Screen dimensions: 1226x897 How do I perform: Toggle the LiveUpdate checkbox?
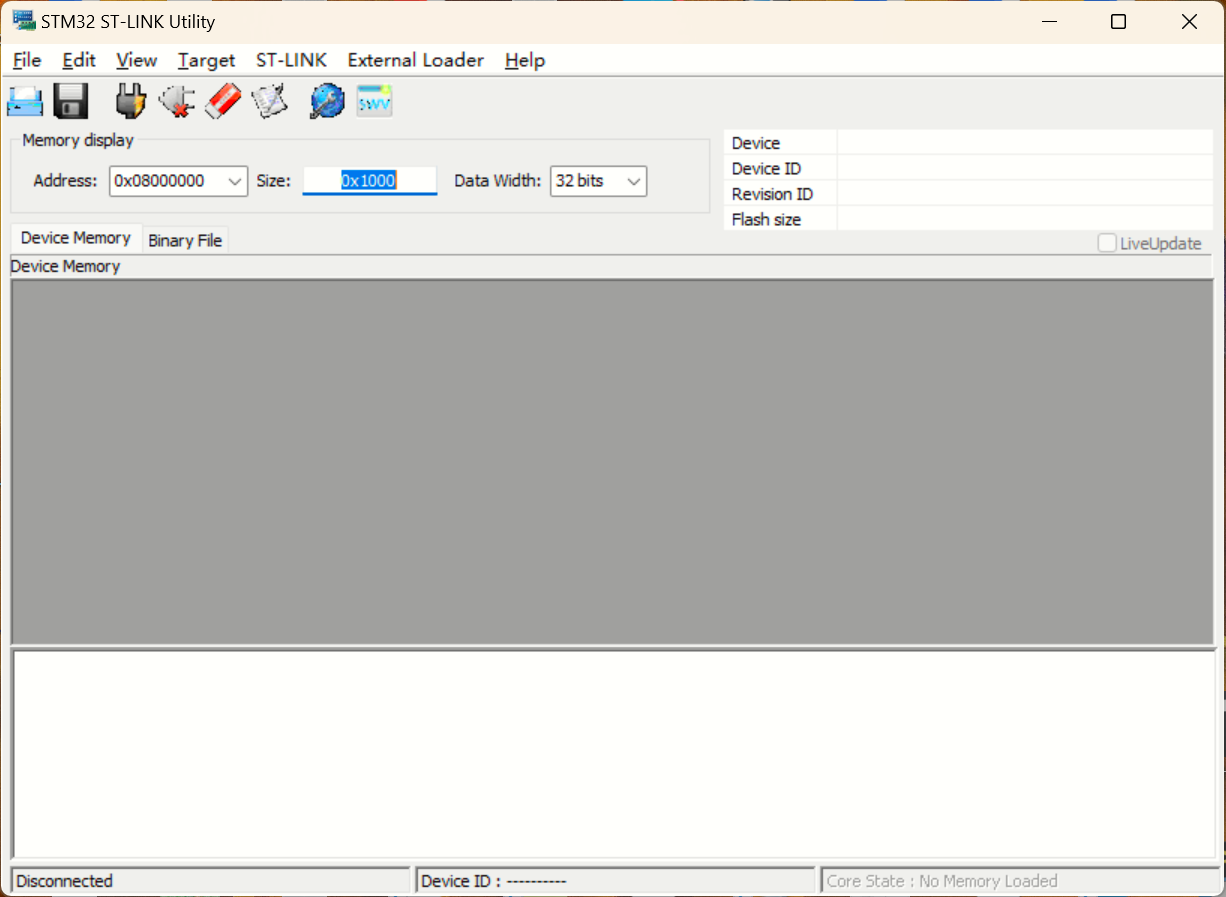click(x=1107, y=243)
